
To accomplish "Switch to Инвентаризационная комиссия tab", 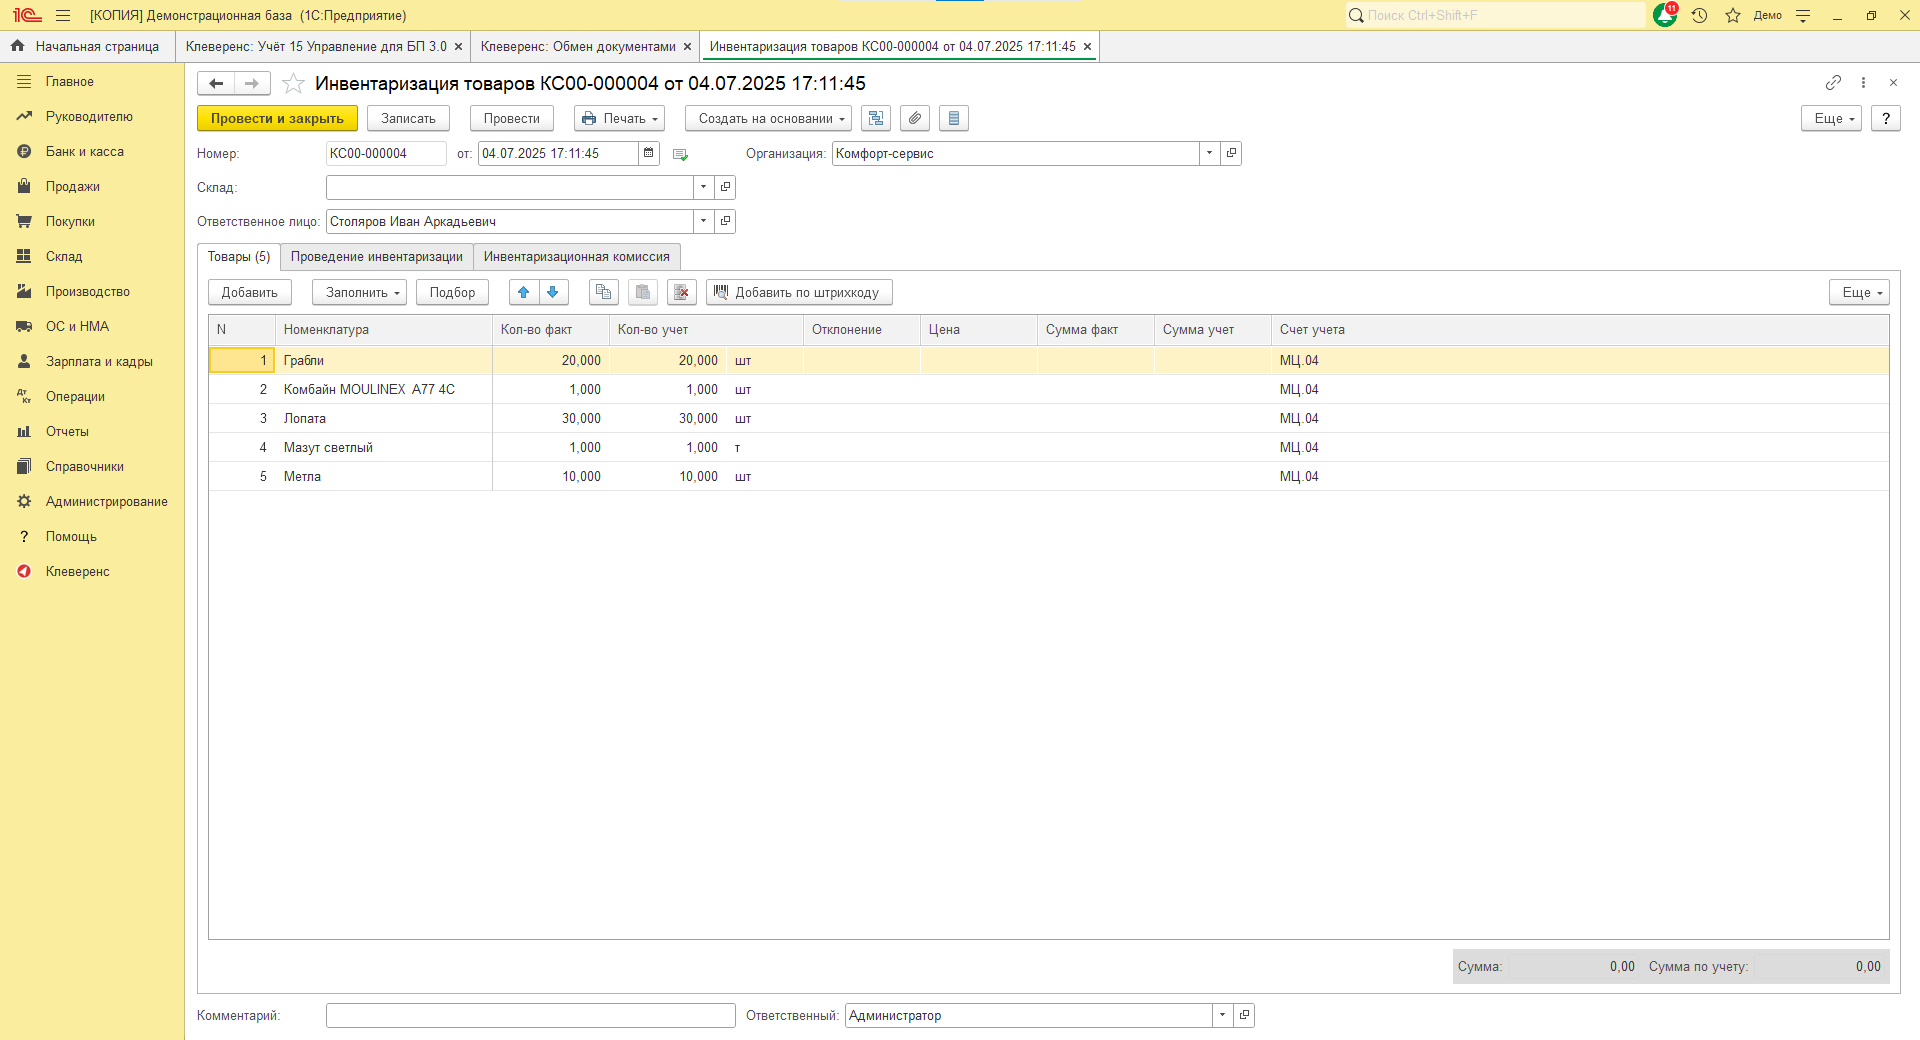I will tap(577, 257).
